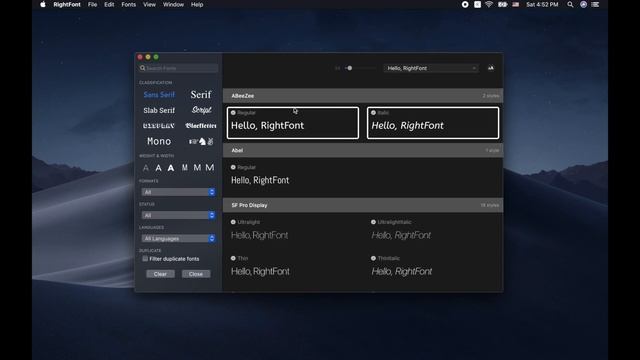Activate SF Pro Display Thin
Image resolution: width=640 pixels, height=360 pixels.
tap(233, 258)
